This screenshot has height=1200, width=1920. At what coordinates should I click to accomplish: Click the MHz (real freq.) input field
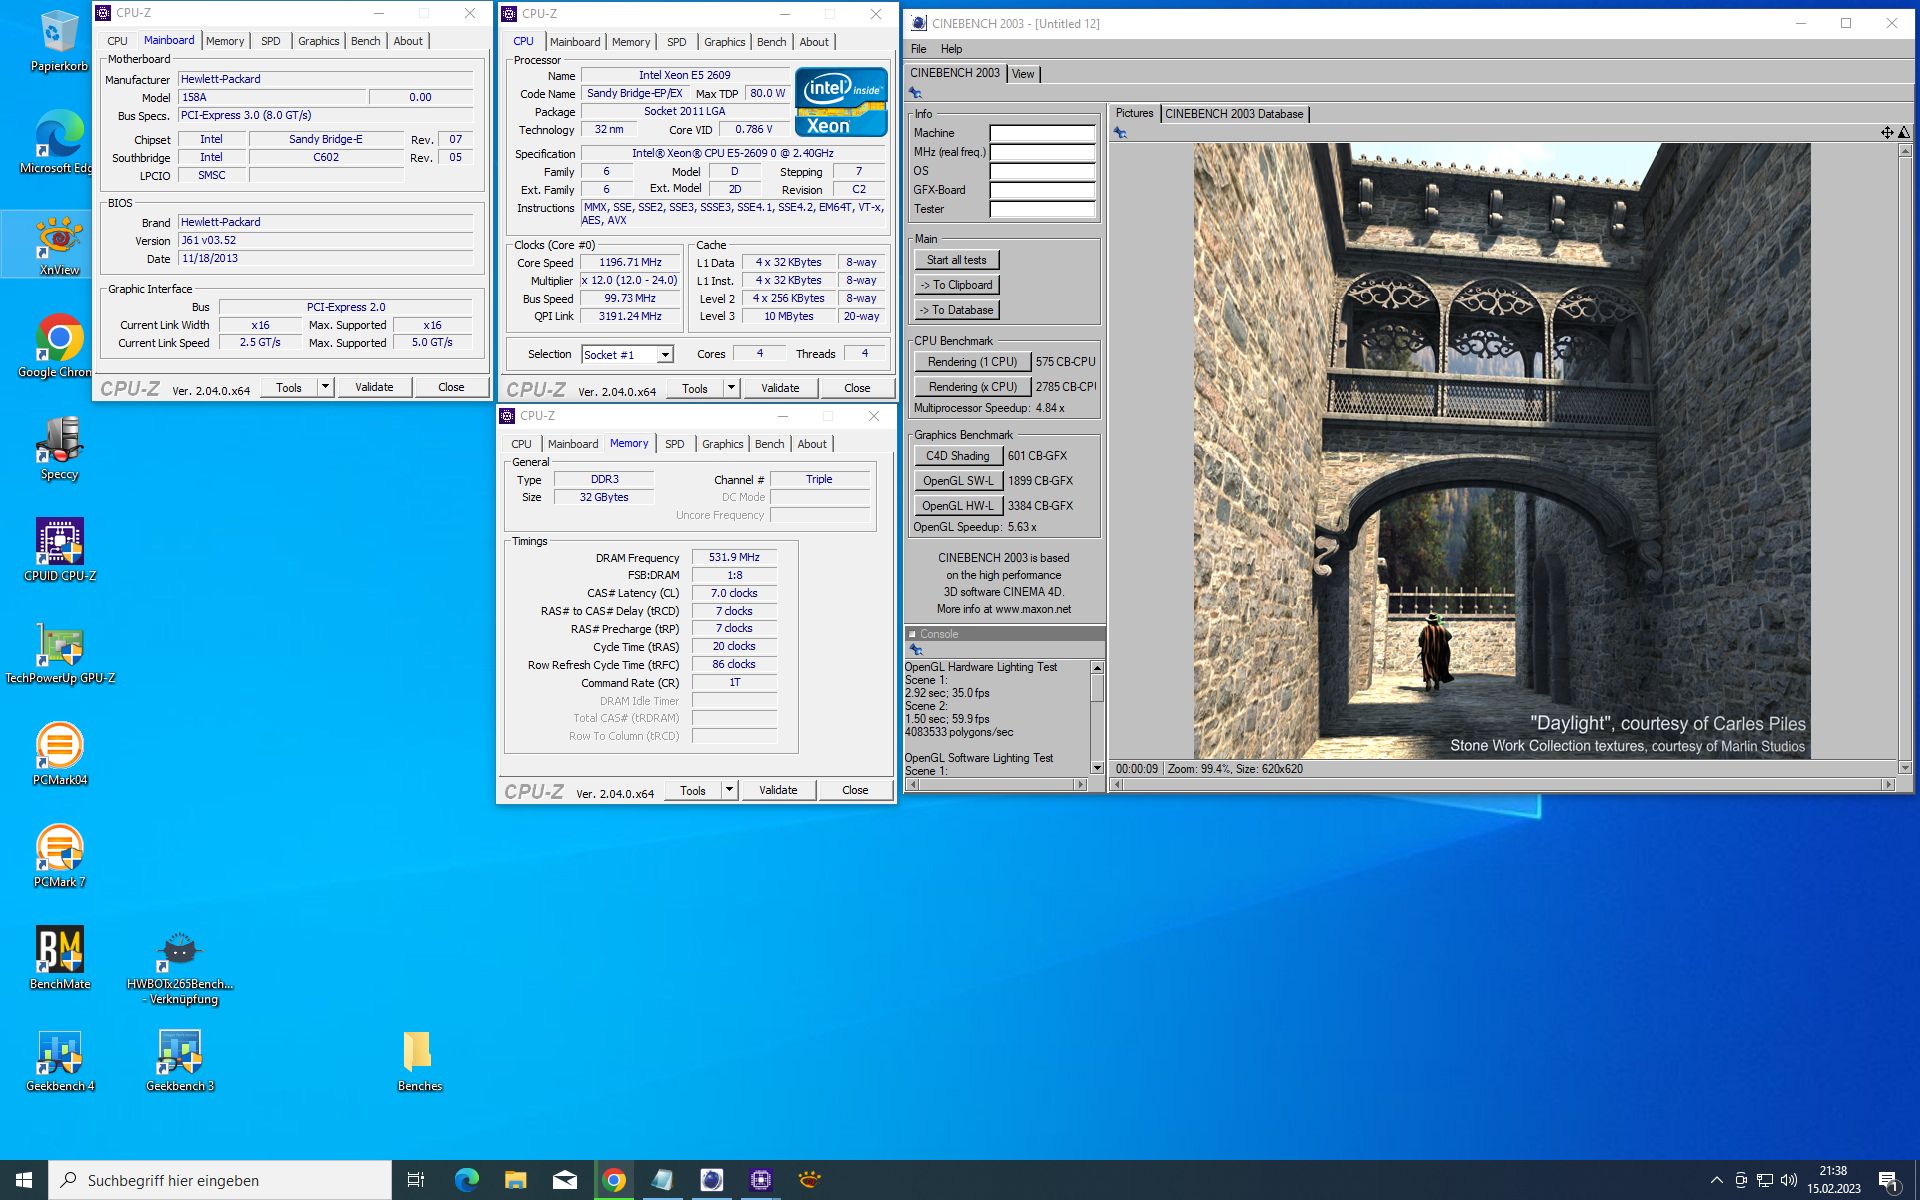[x=1042, y=152]
